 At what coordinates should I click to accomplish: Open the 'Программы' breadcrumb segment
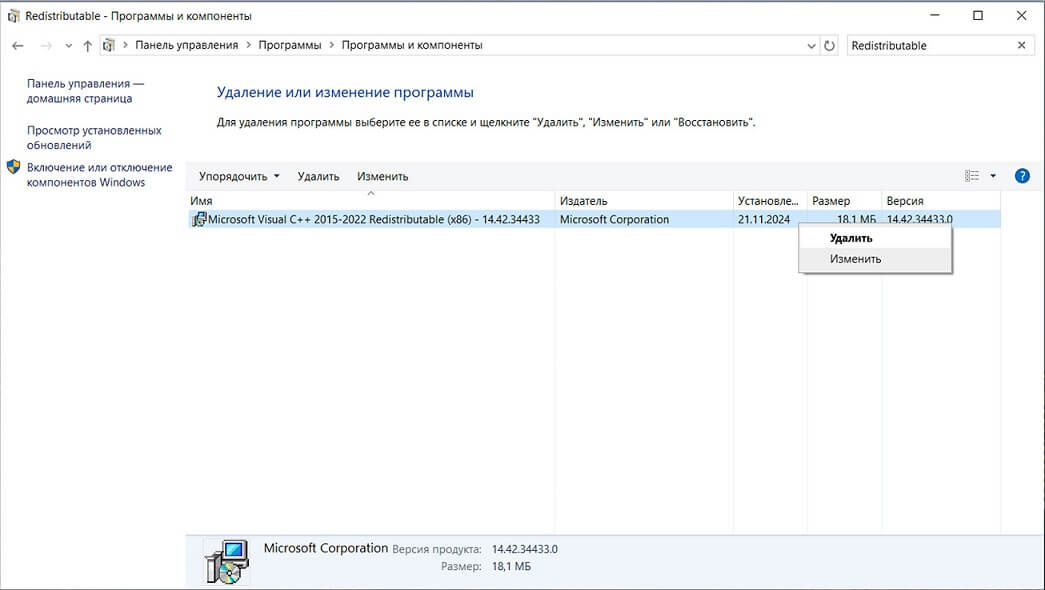pos(290,45)
